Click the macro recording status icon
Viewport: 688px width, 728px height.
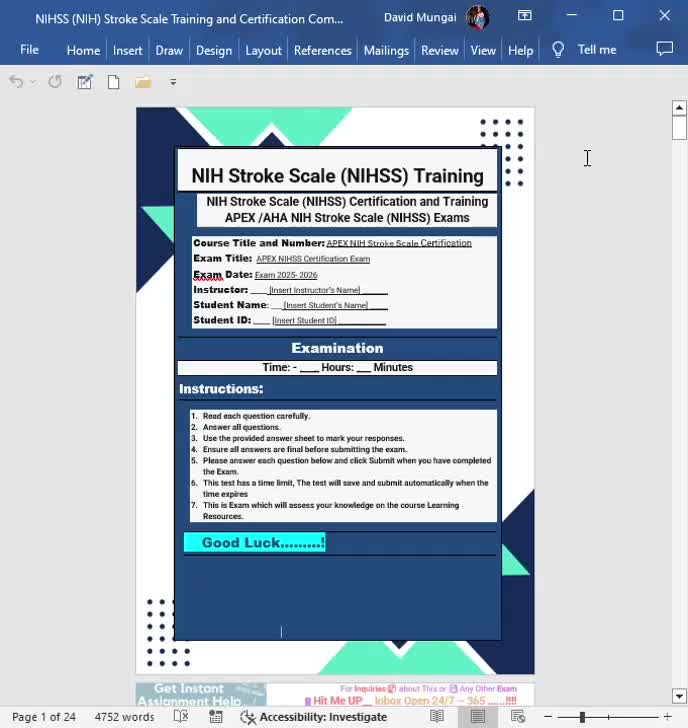click(216, 717)
